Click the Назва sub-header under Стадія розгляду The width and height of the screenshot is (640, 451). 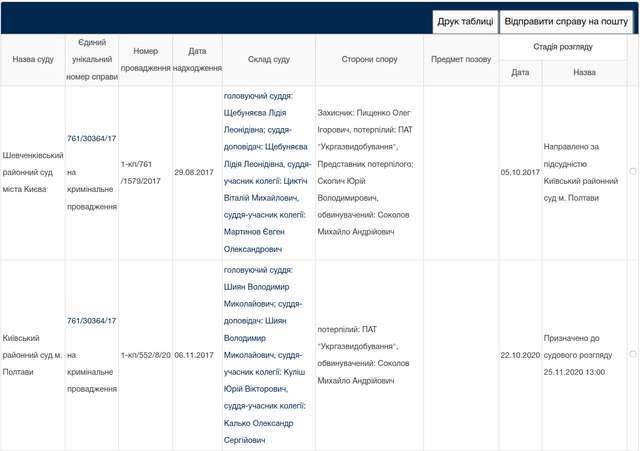[584, 73]
